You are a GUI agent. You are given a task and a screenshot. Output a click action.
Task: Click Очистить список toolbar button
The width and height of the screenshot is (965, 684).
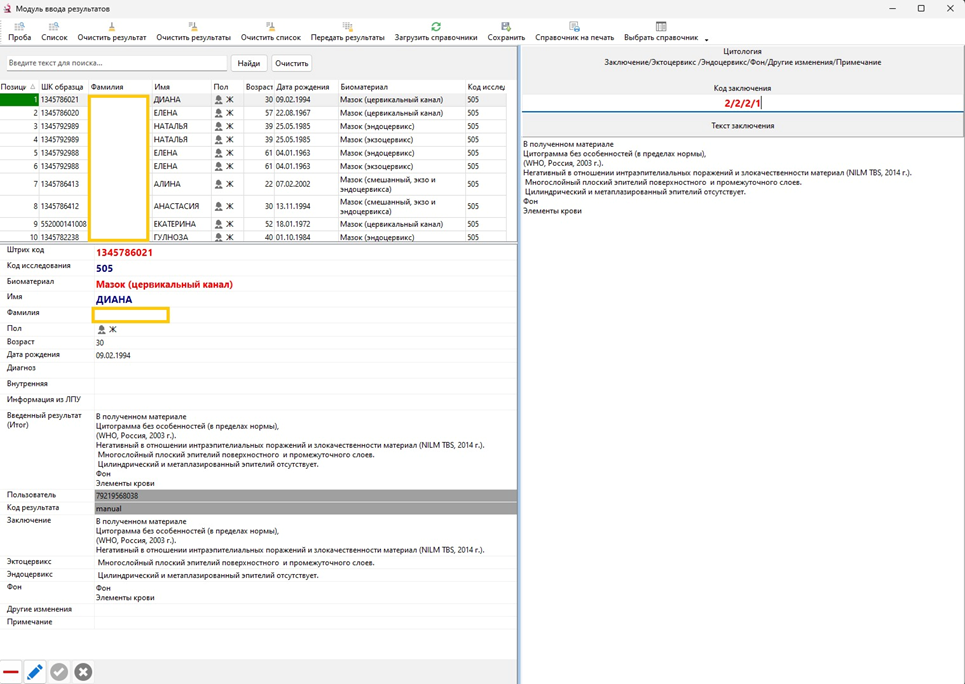pyautogui.click(x=271, y=32)
